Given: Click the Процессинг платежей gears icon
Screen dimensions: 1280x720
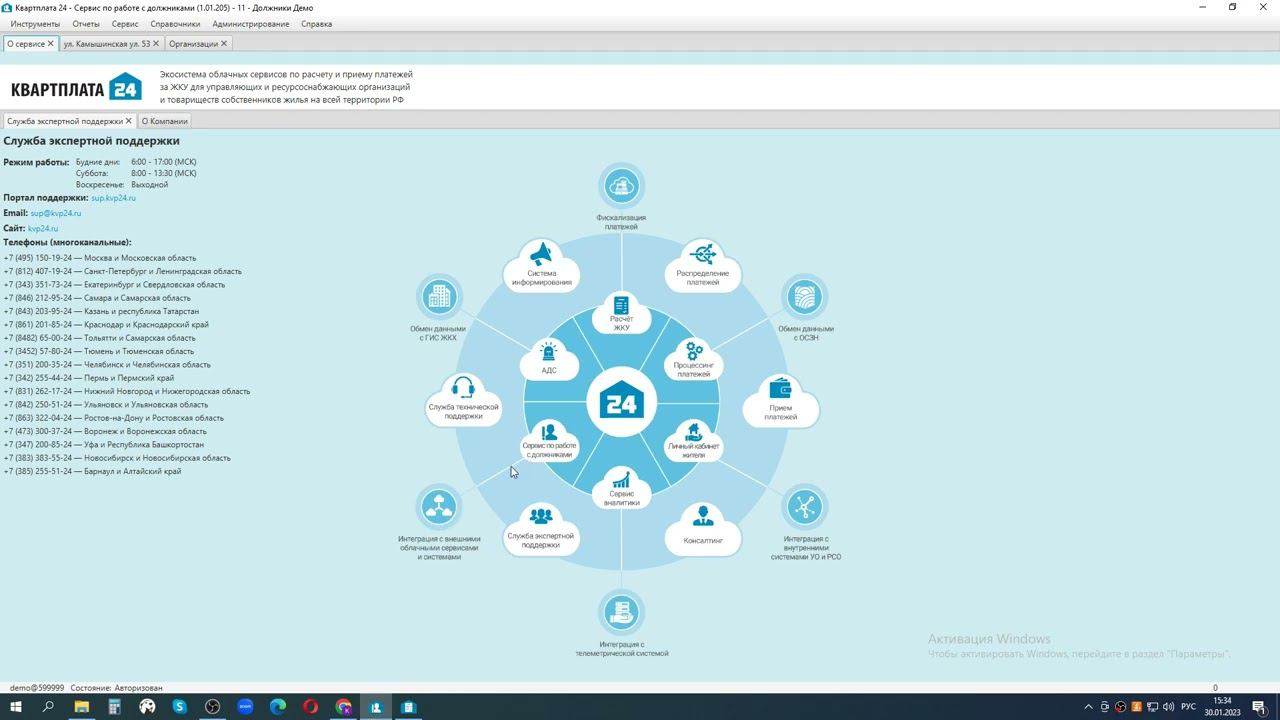Looking at the screenshot, I should click(694, 351).
